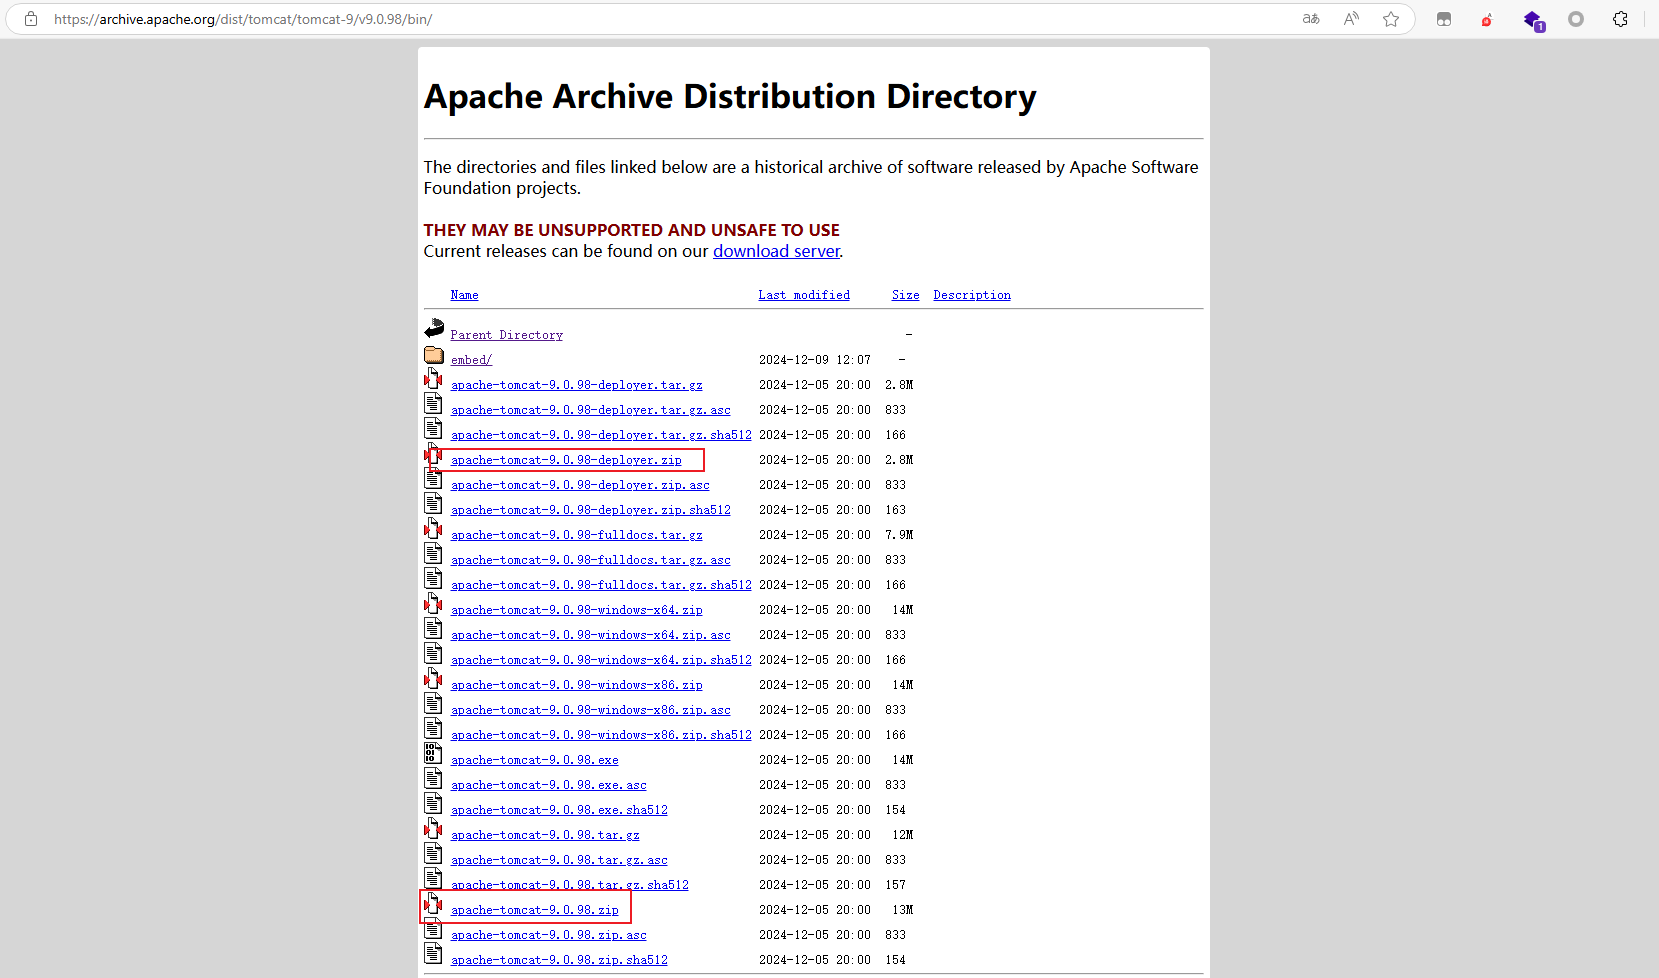Open deployer.zip.sha512 checksum link
The image size is (1659, 978).
pos(590,510)
